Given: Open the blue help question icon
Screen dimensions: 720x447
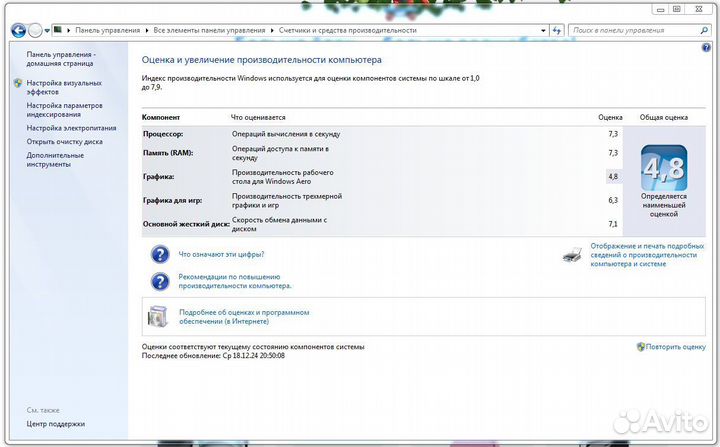Looking at the screenshot, I should click(x=706, y=48).
